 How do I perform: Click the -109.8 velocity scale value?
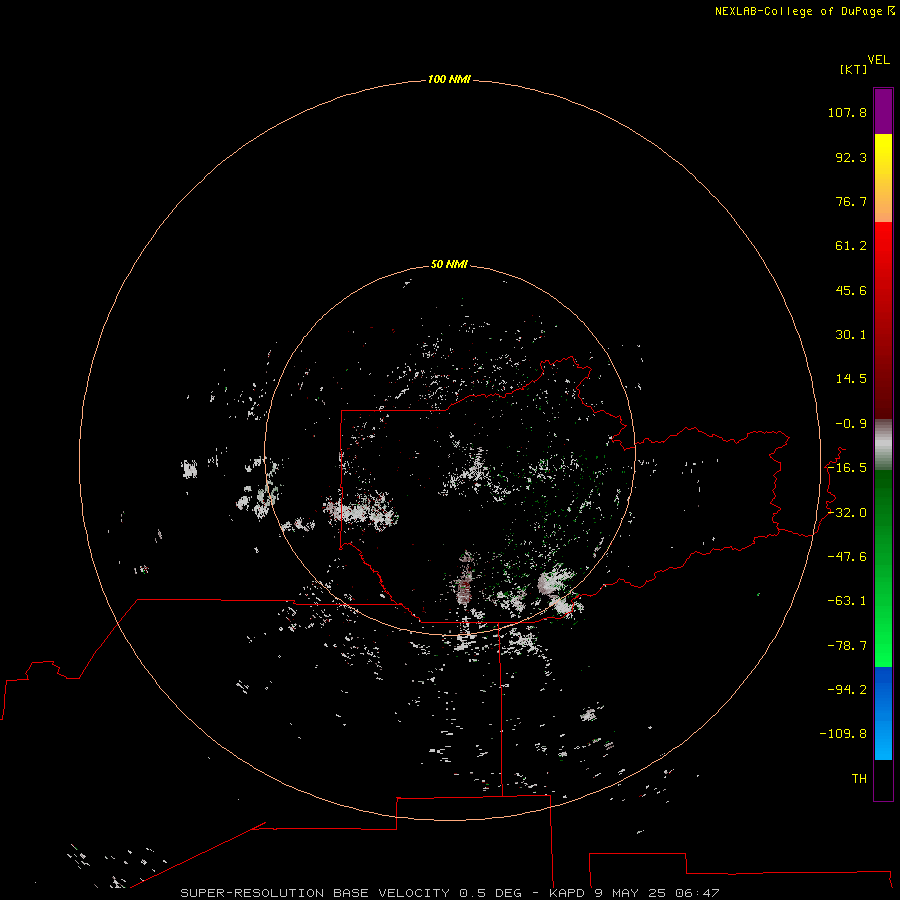pos(843,734)
